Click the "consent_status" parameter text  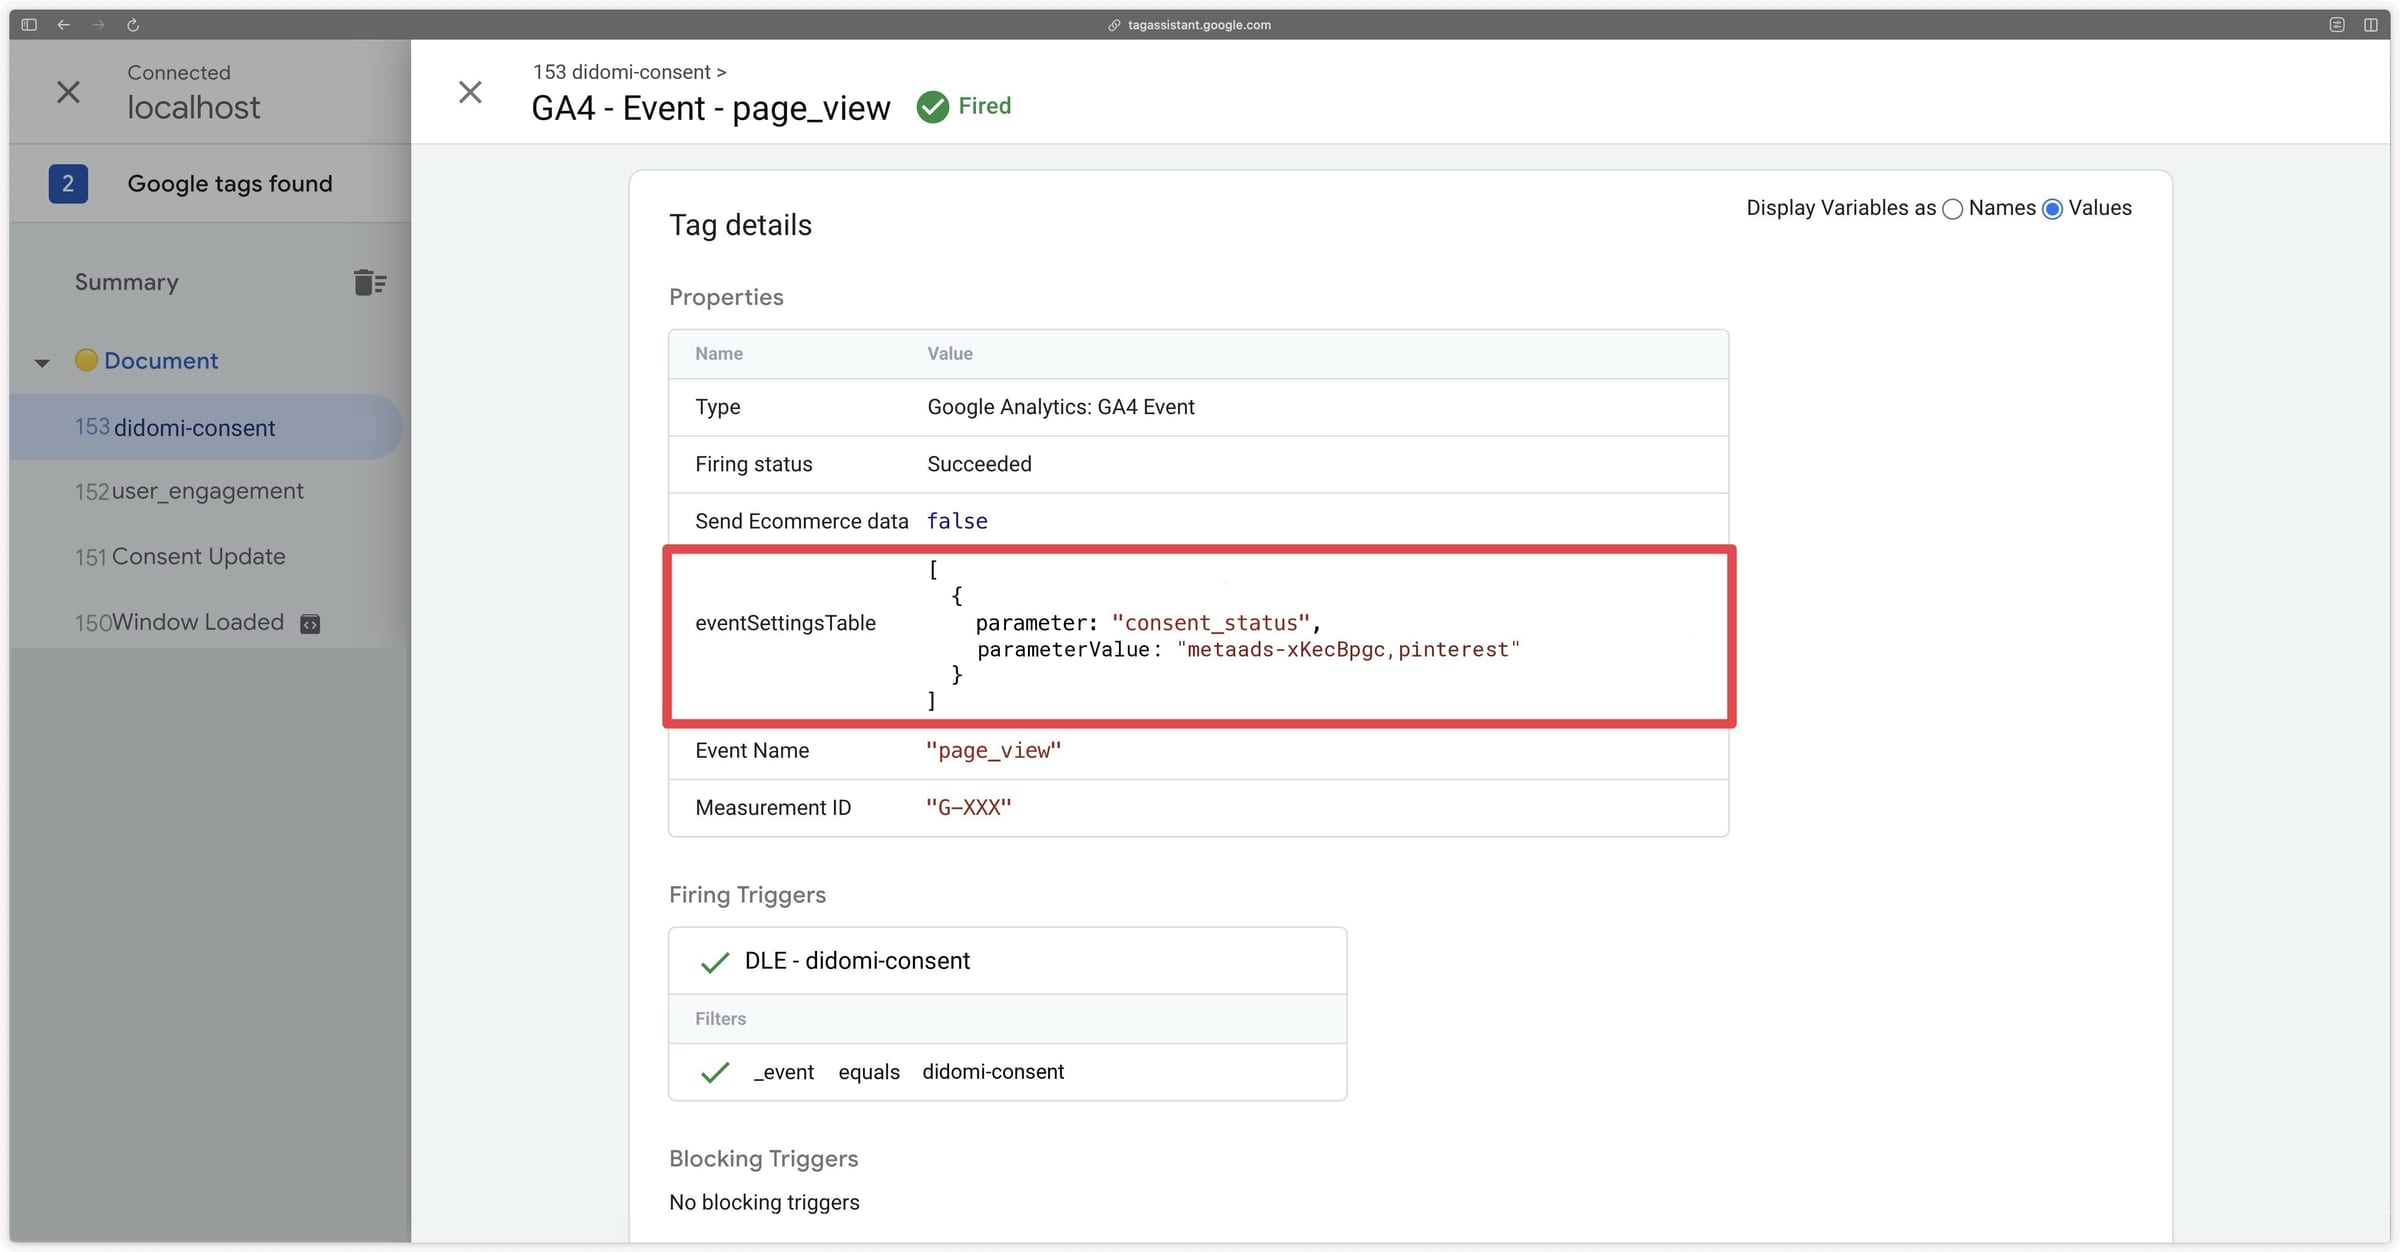pyautogui.click(x=1211, y=622)
